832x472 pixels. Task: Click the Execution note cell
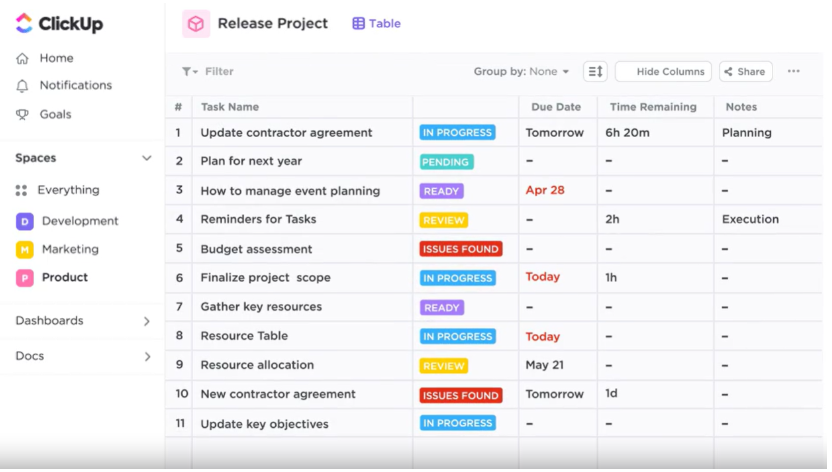[x=750, y=220]
